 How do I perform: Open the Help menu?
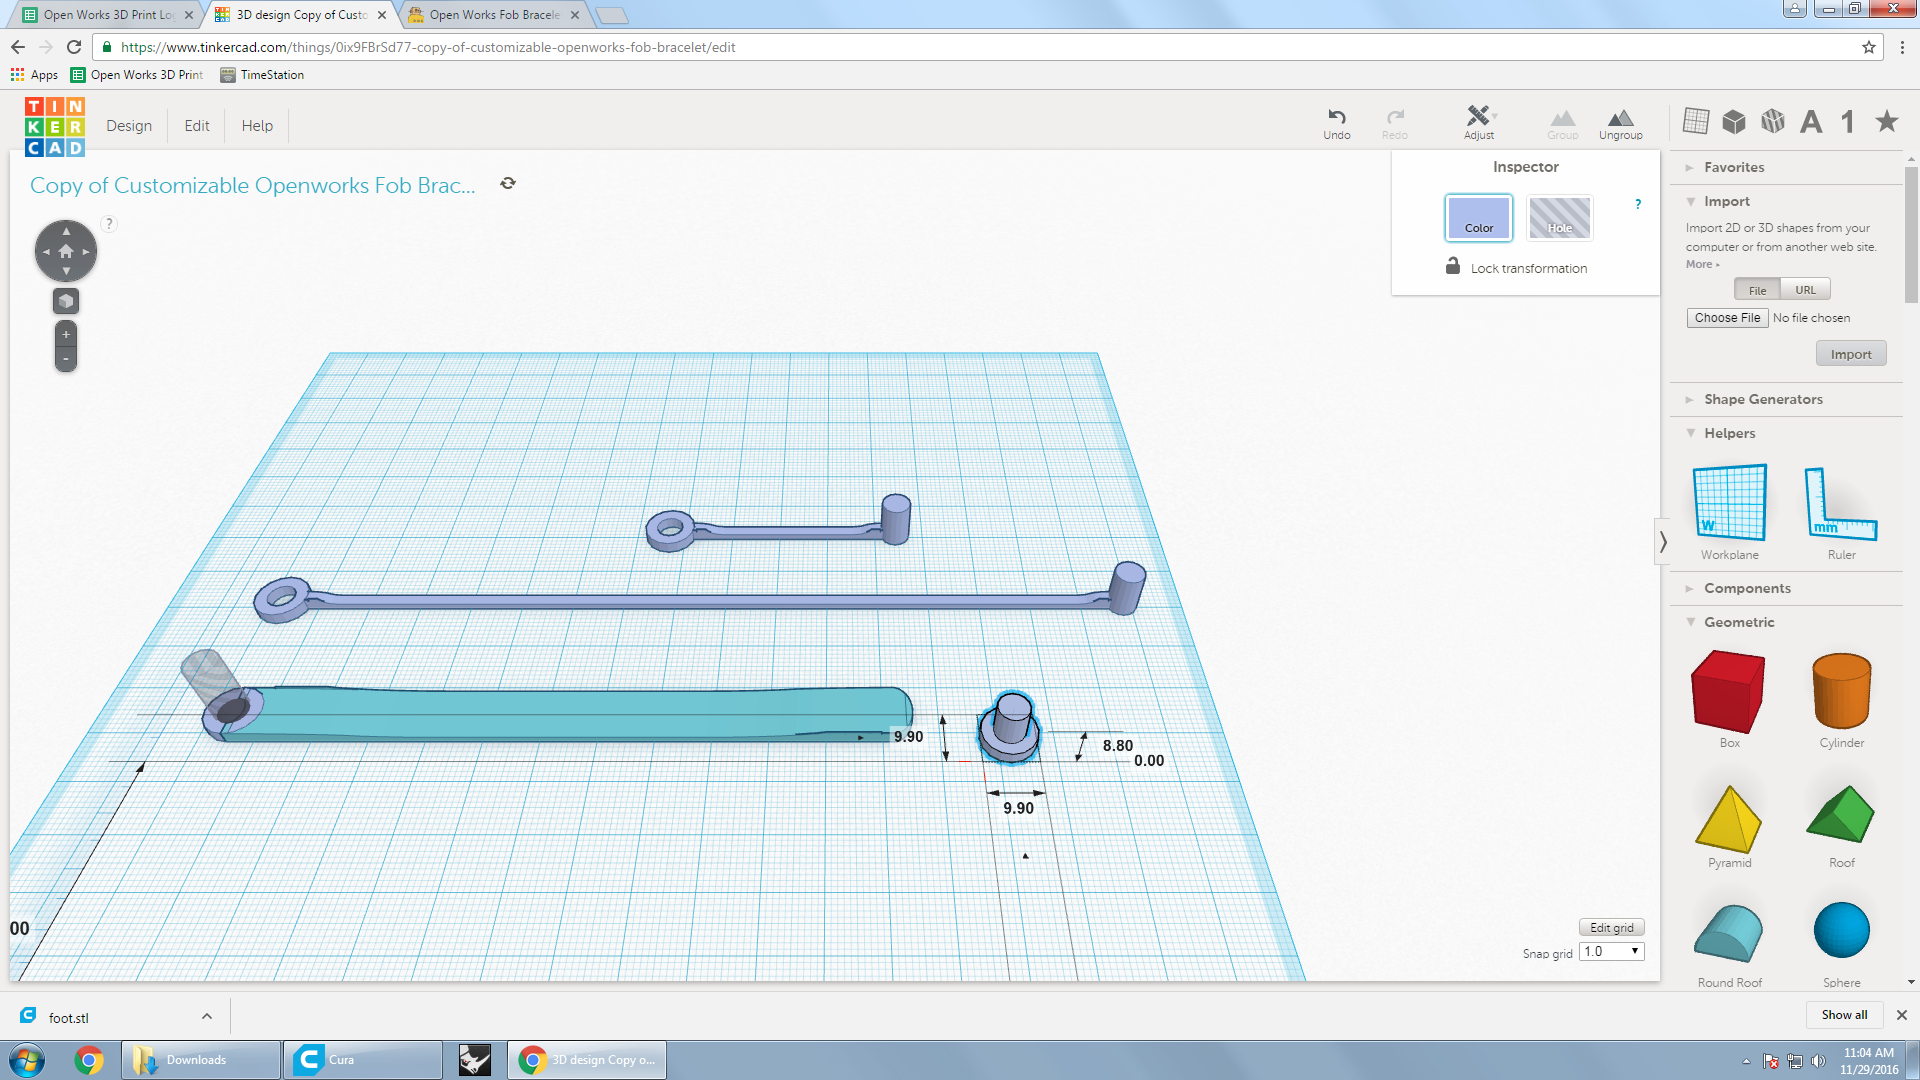point(257,126)
